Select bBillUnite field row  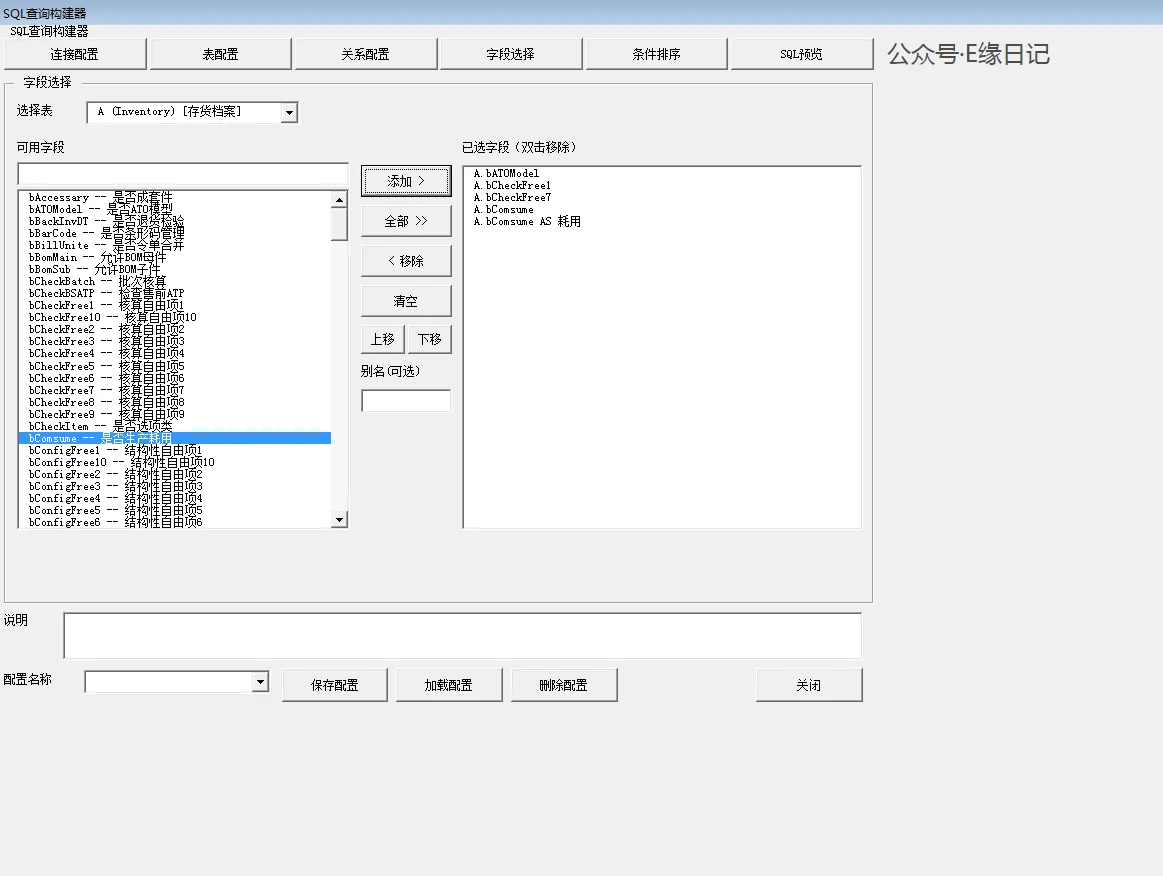[x=174, y=246]
